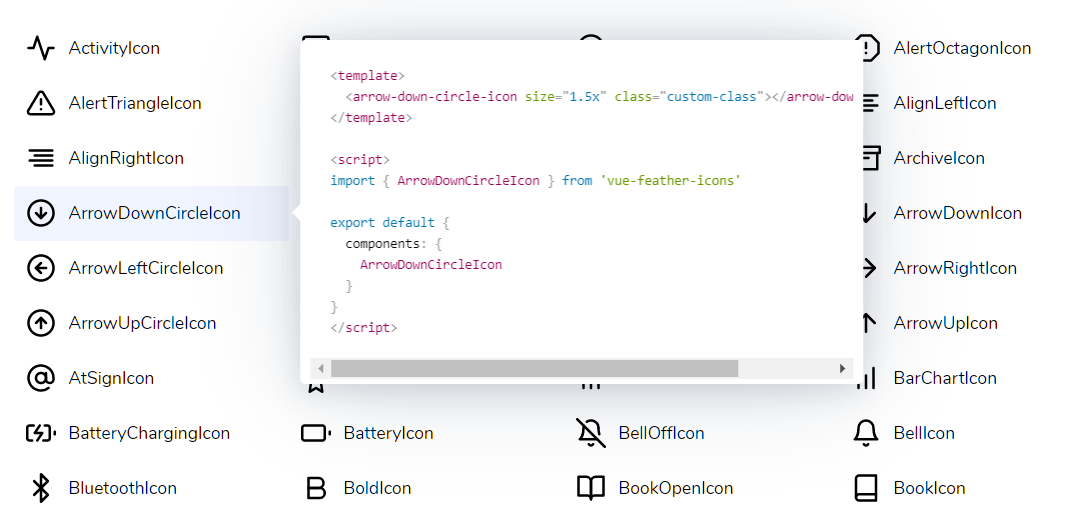Click the BookIcon label
This screenshot has width=1077, height=518.
(x=929, y=488)
